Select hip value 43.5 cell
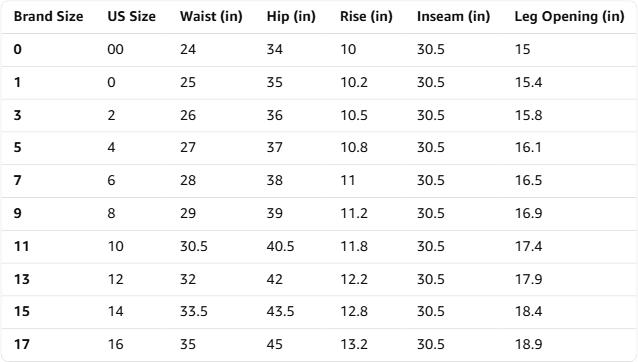Image resolution: width=638 pixels, height=362 pixels. point(280,311)
